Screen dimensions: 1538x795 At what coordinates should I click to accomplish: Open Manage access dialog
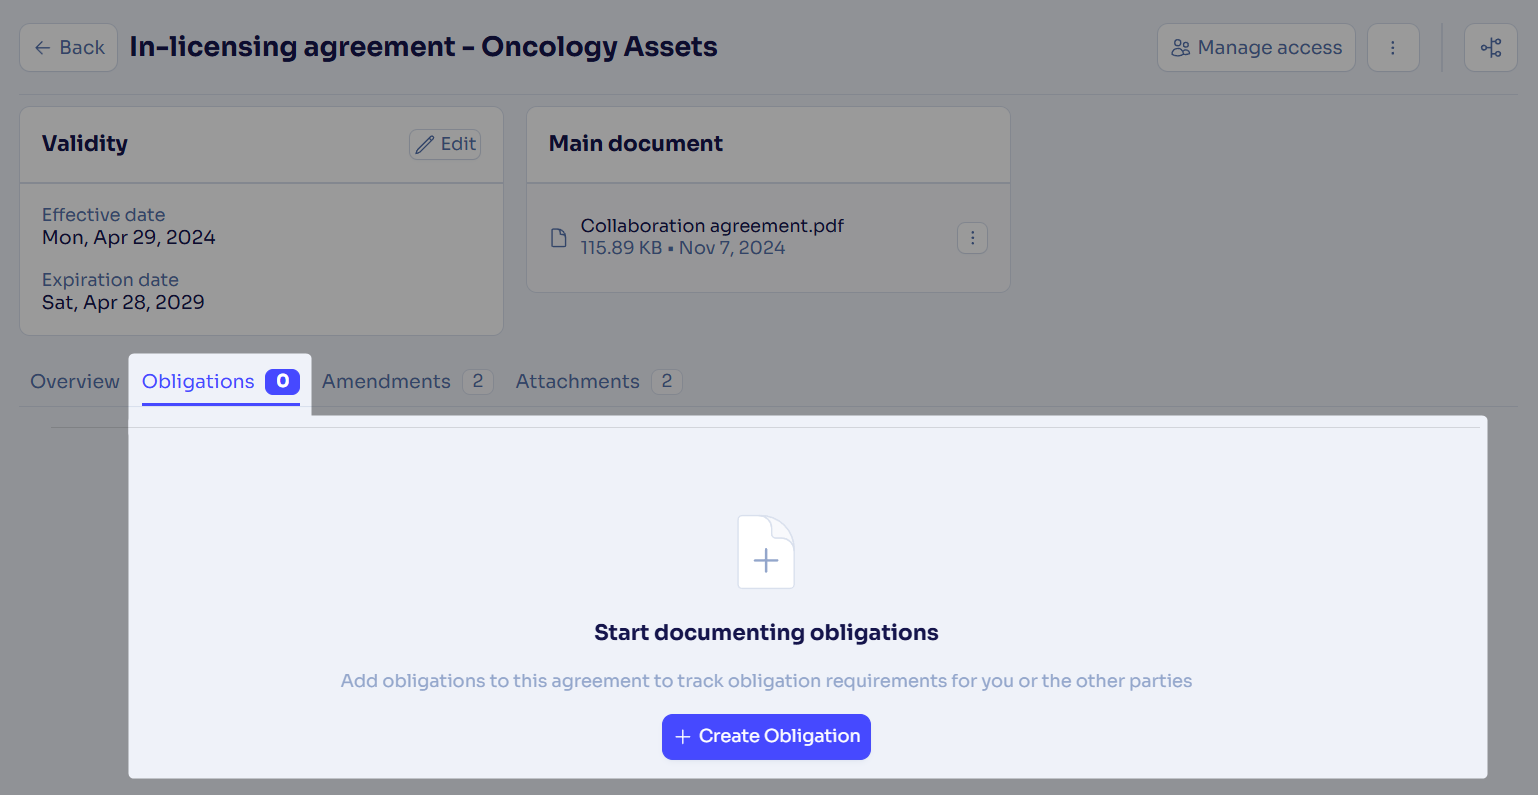[1256, 48]
